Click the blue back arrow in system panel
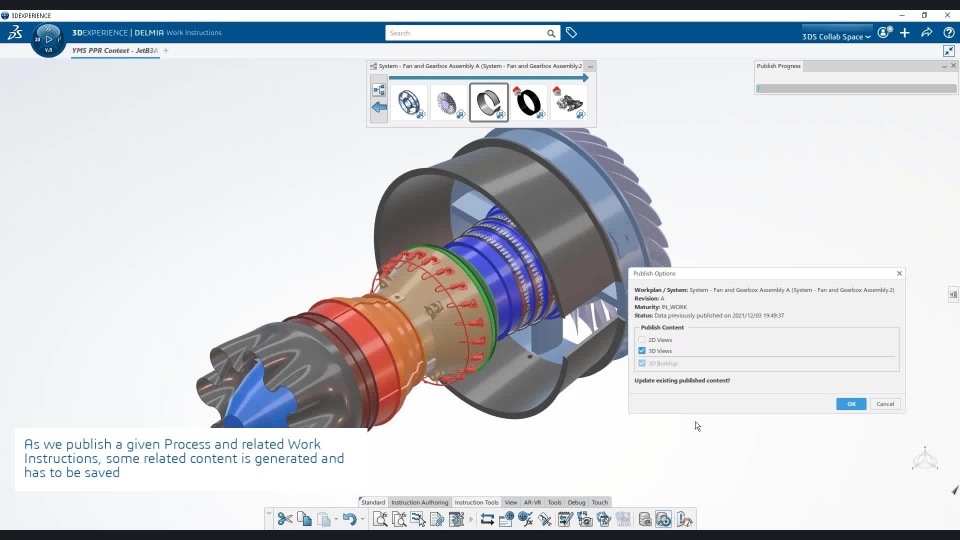The width and height of the screenshot is (960, 540). (379, 107)
